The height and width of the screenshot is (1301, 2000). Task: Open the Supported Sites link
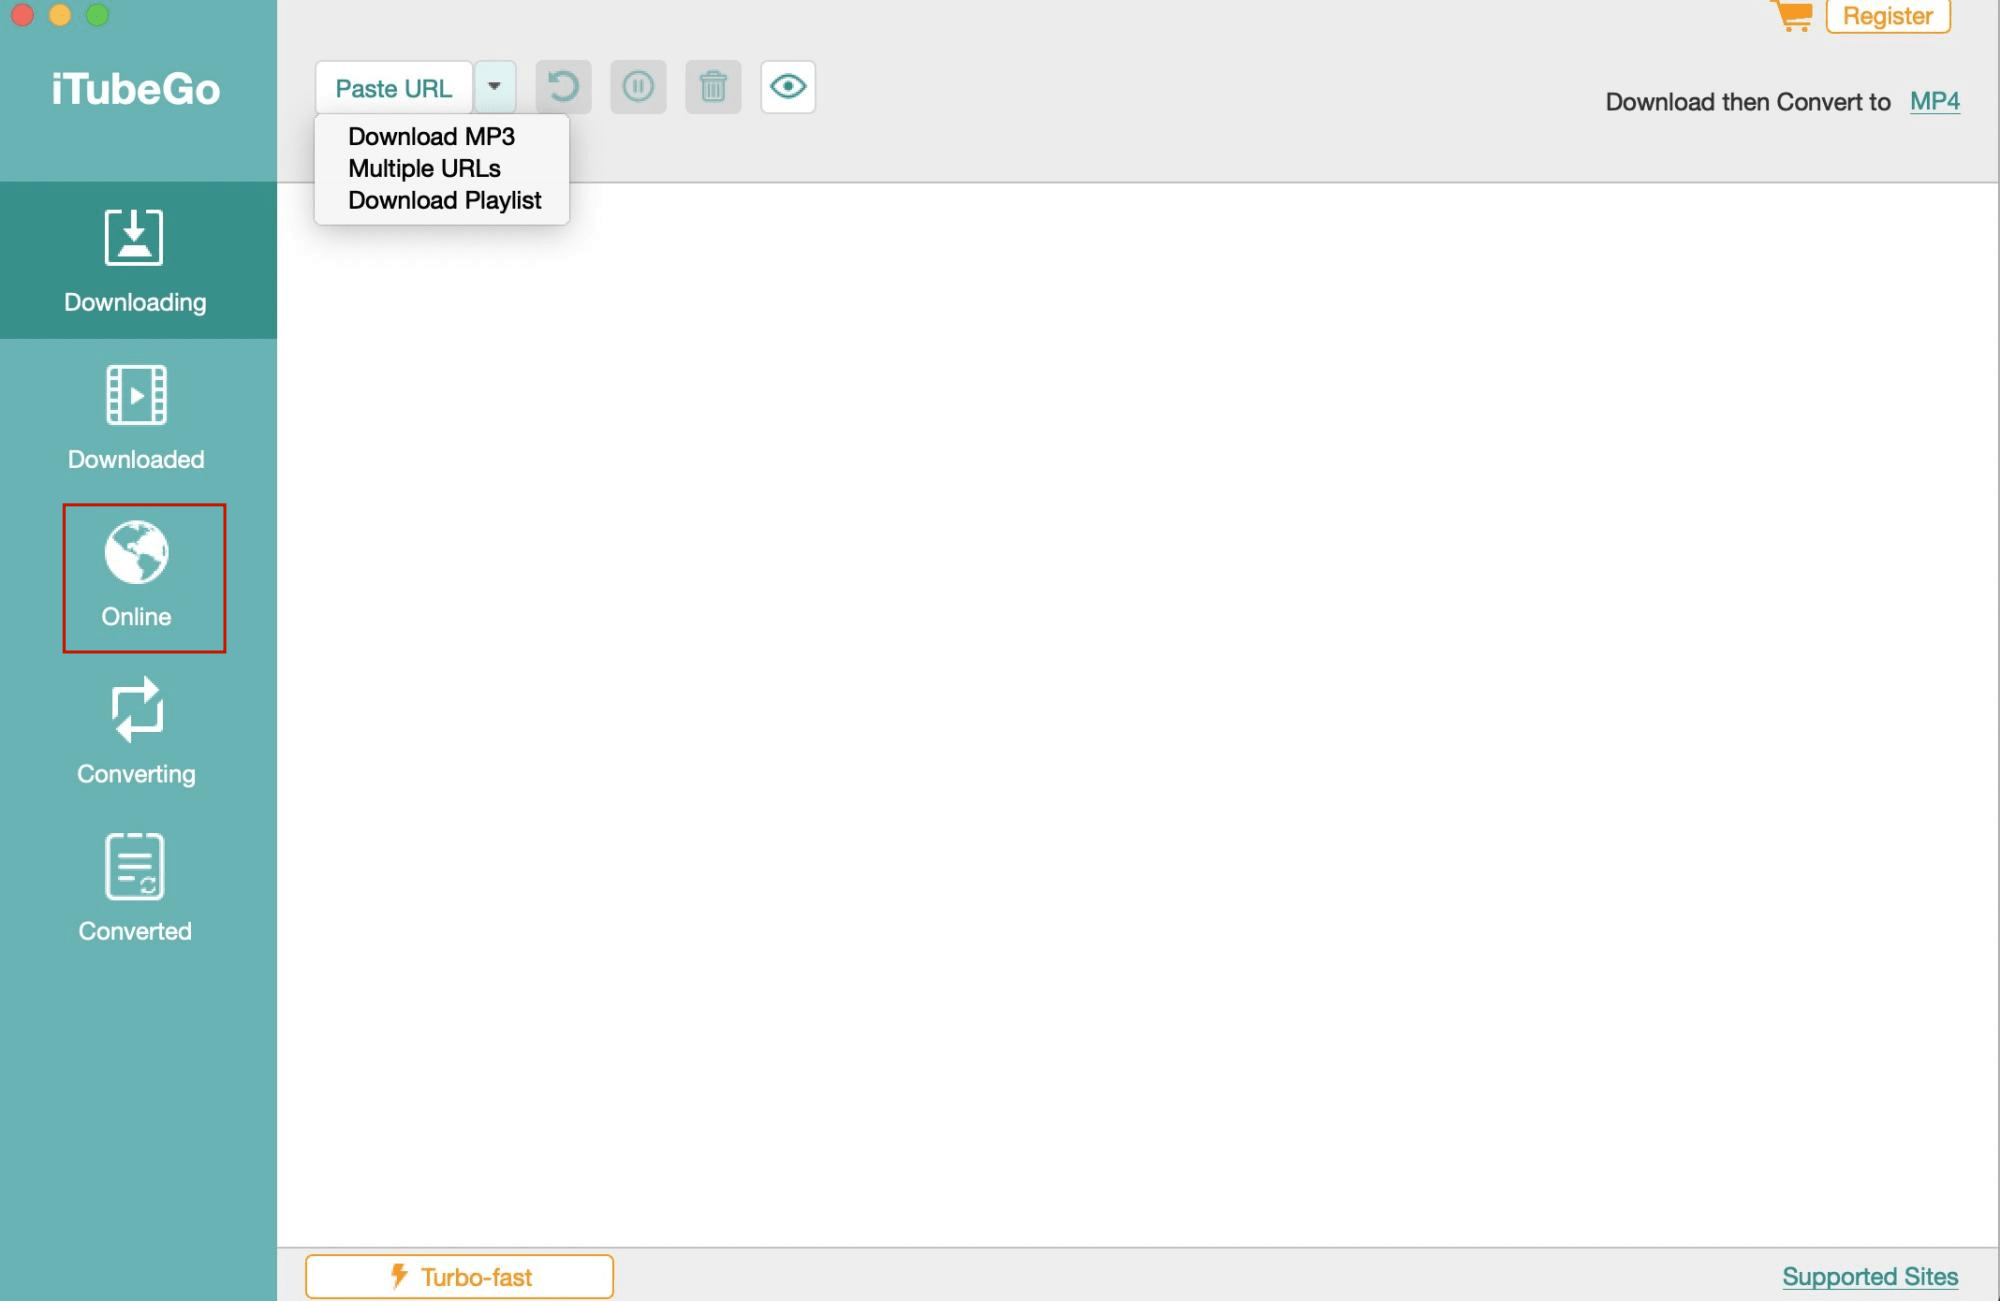[x=1869, y=1276]
